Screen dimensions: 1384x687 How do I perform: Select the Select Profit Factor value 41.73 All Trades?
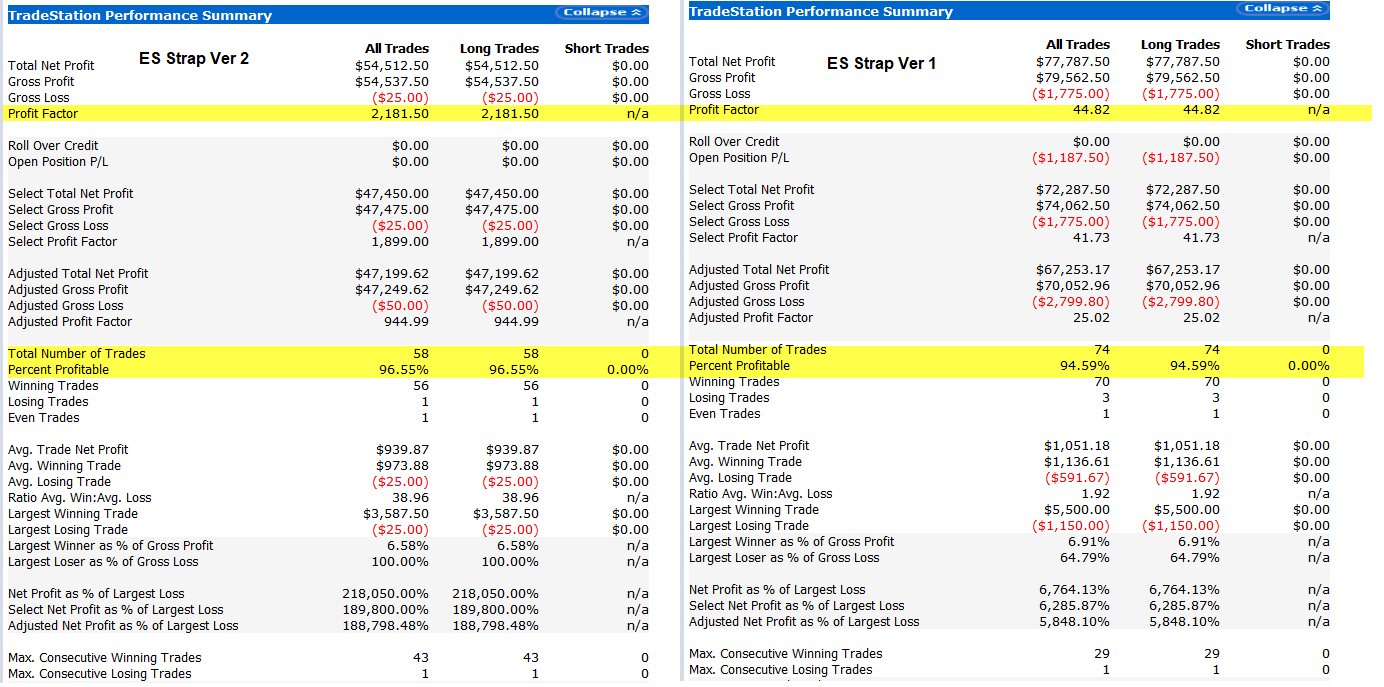[1091, 237]
